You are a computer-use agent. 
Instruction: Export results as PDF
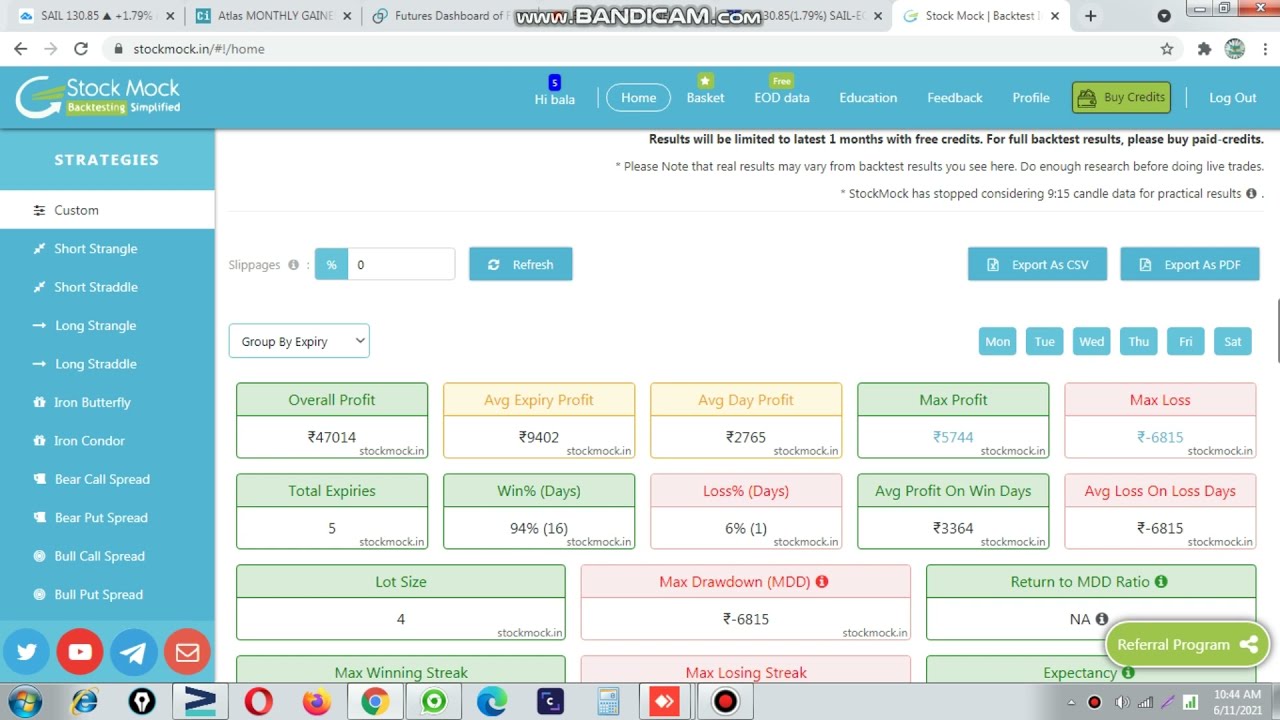click(1190, 264)
